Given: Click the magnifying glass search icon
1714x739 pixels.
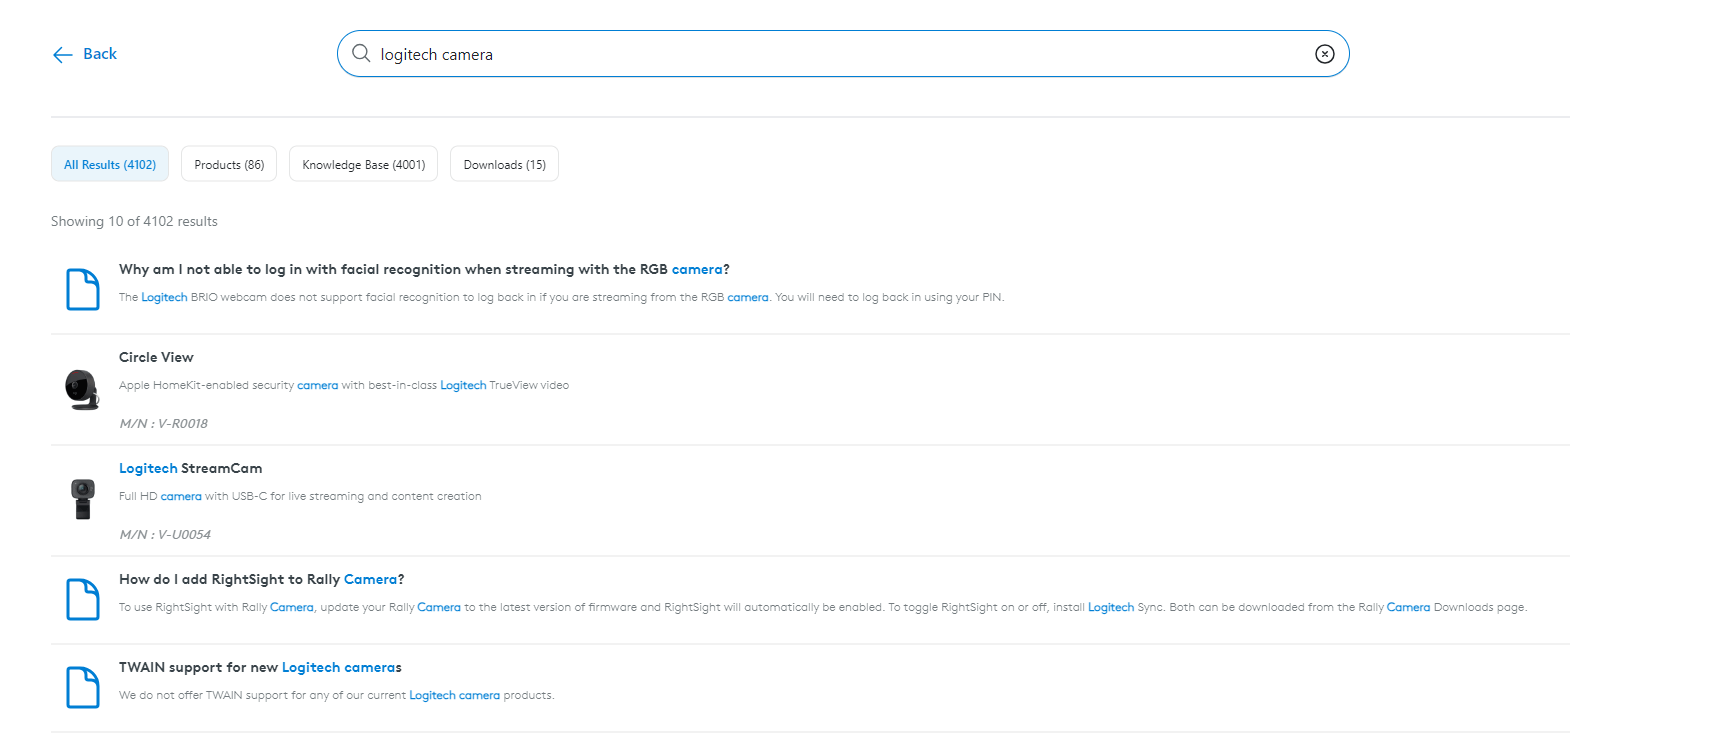Looking at the screenshot, I should tap(361, 54).
